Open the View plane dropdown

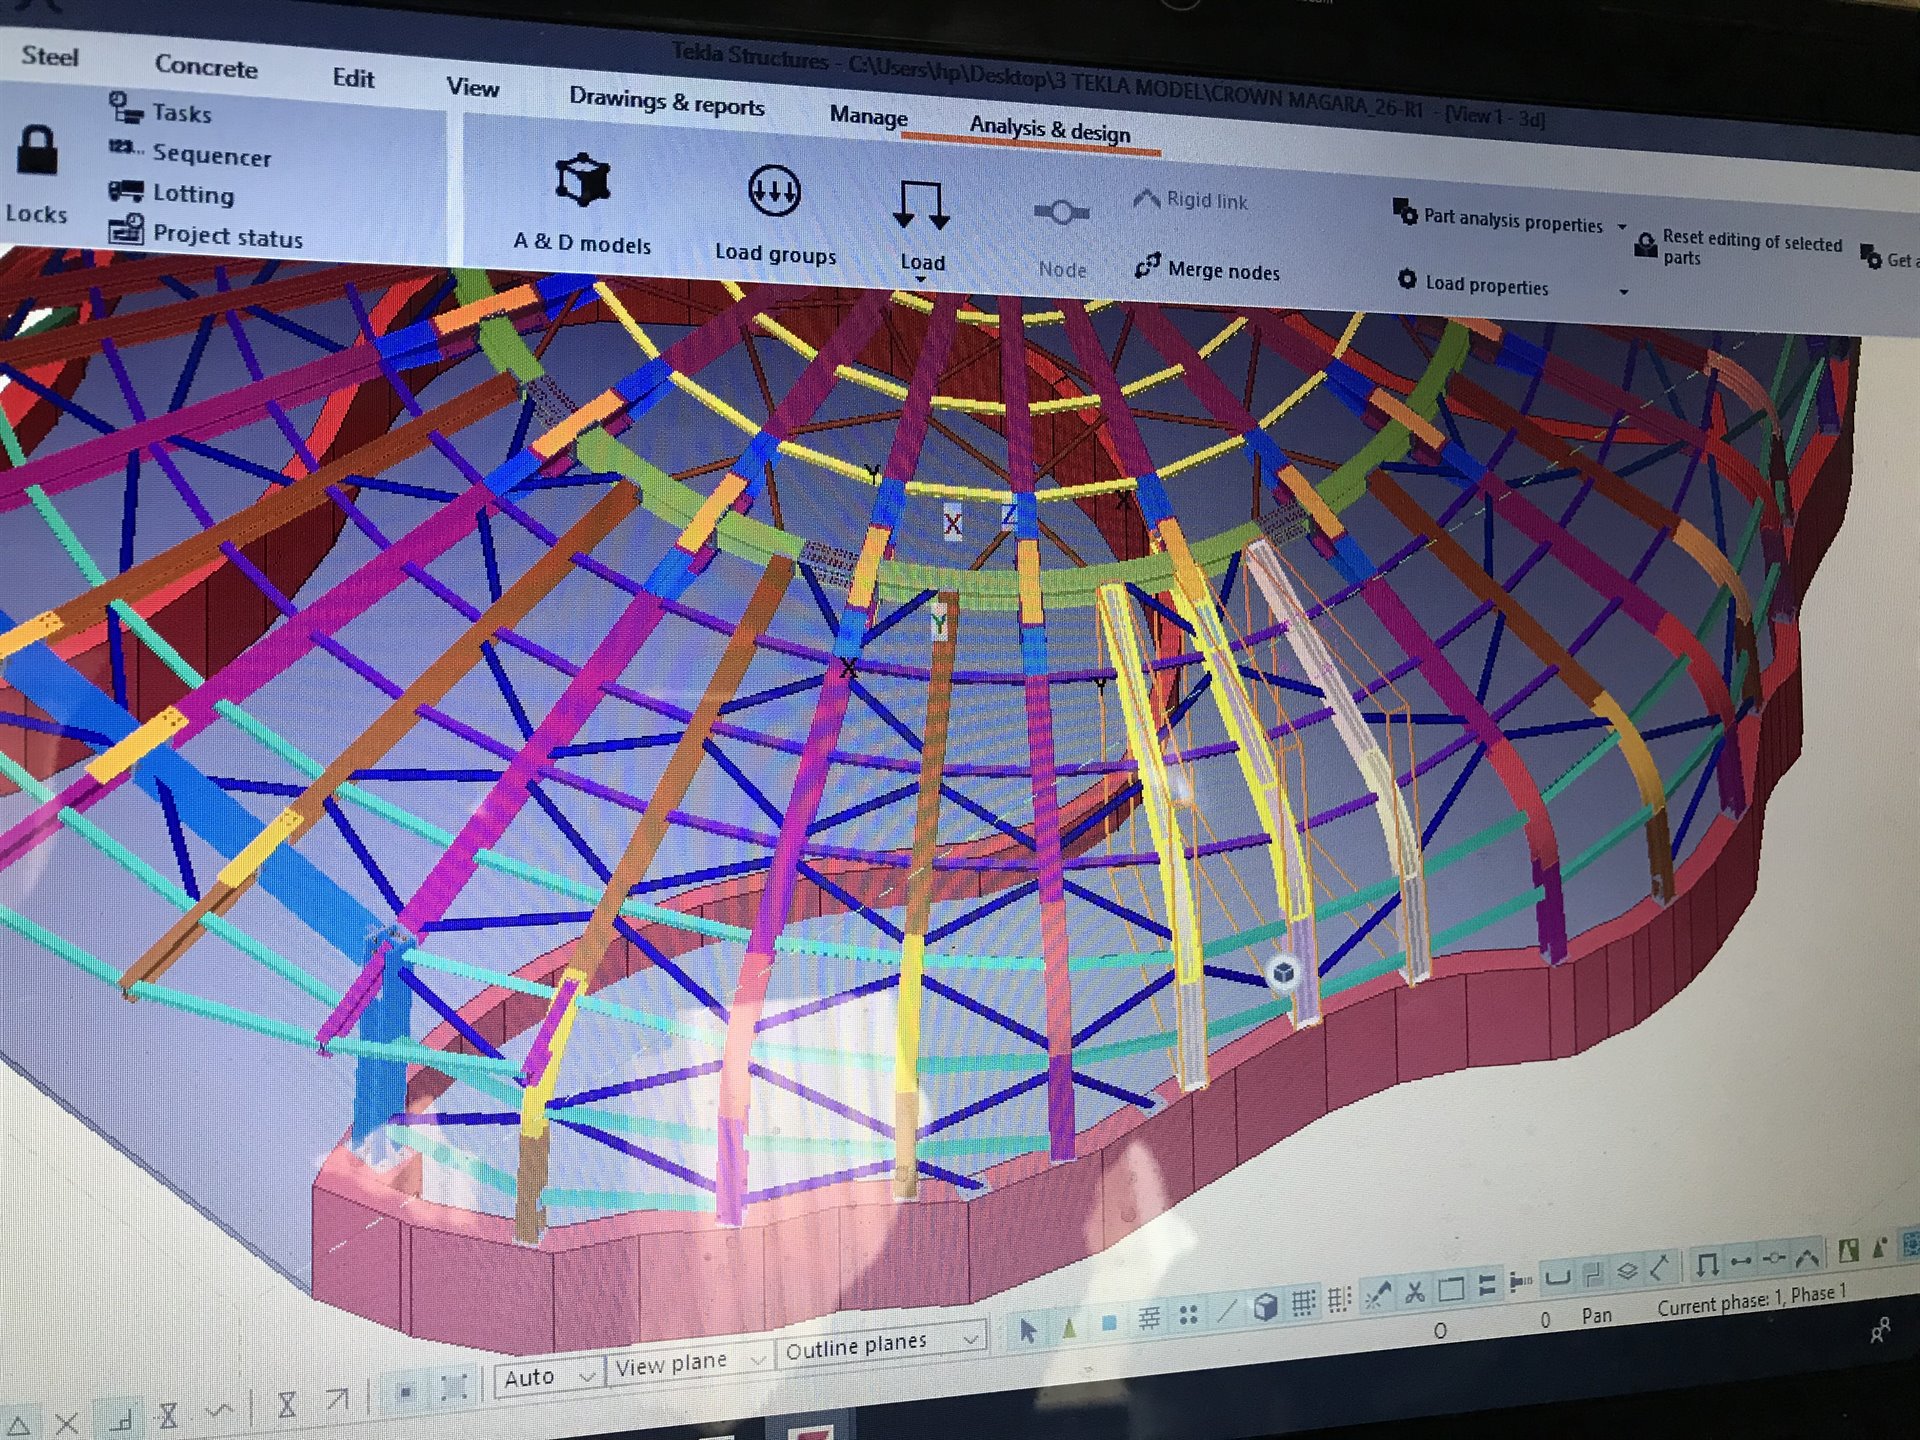pos(689,1363)
